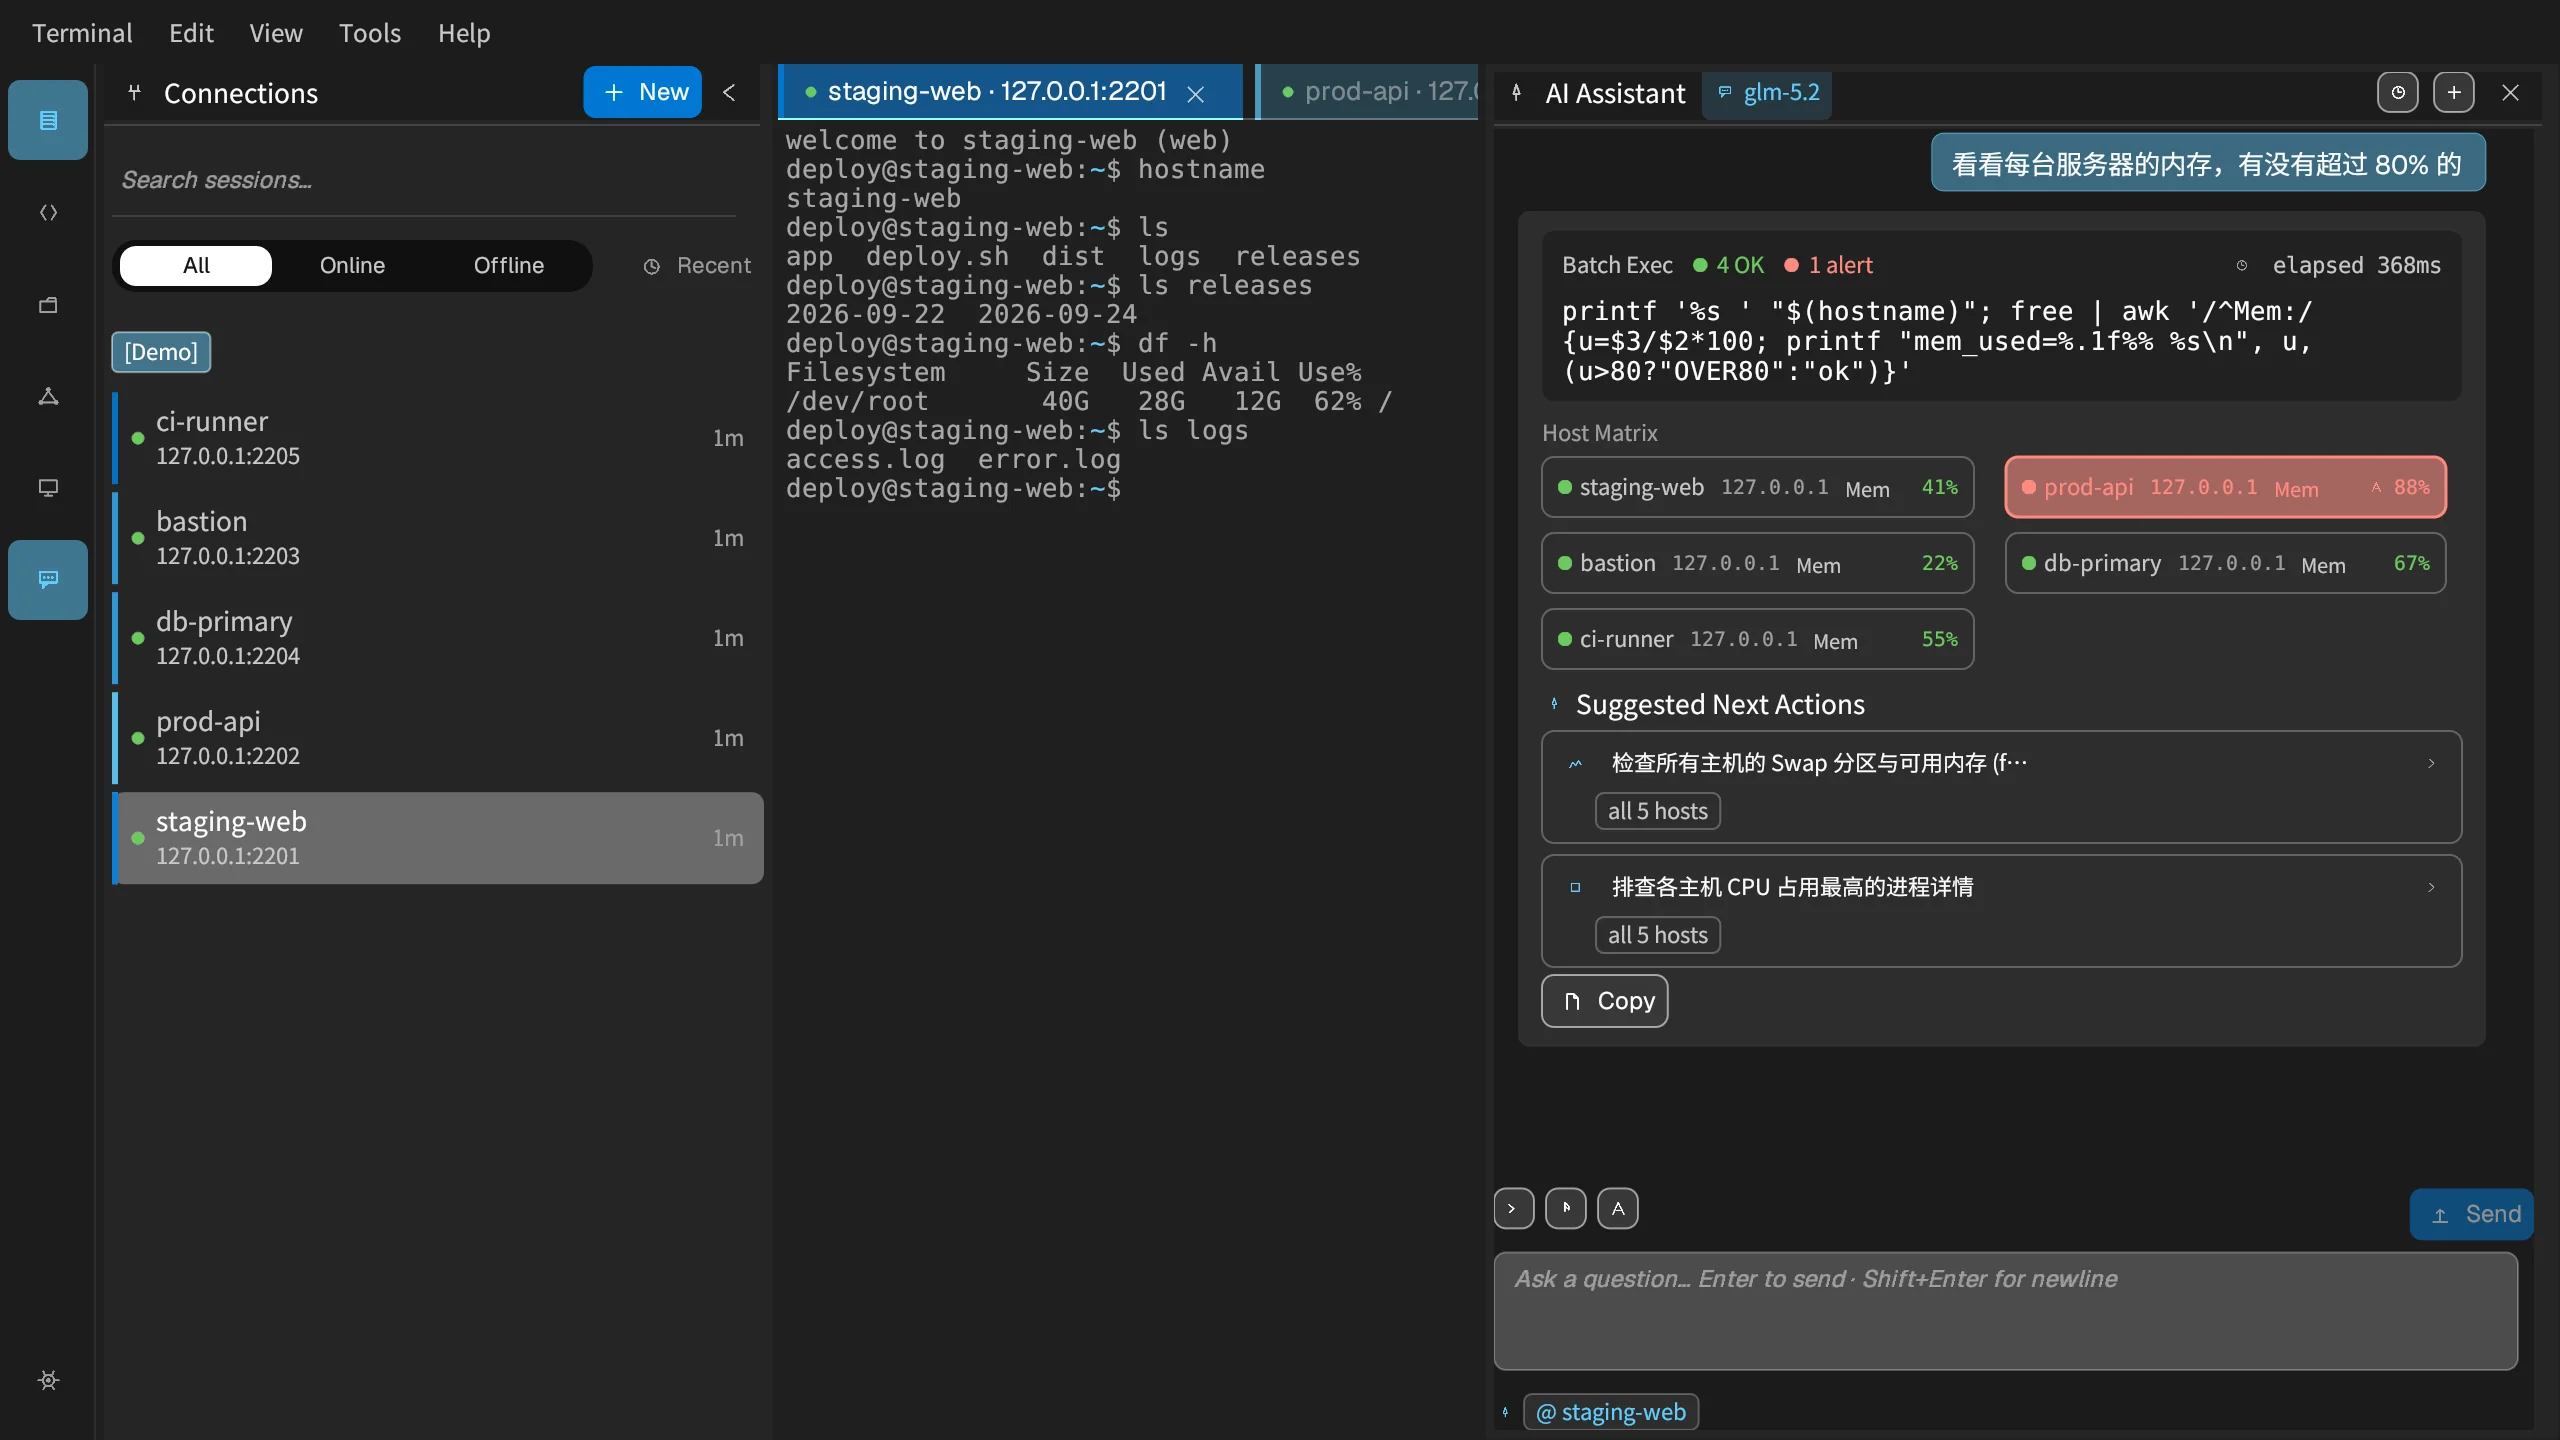Open the db-primary session in list
This screenshot has width=2560, height=1440.
pos(438,638)
